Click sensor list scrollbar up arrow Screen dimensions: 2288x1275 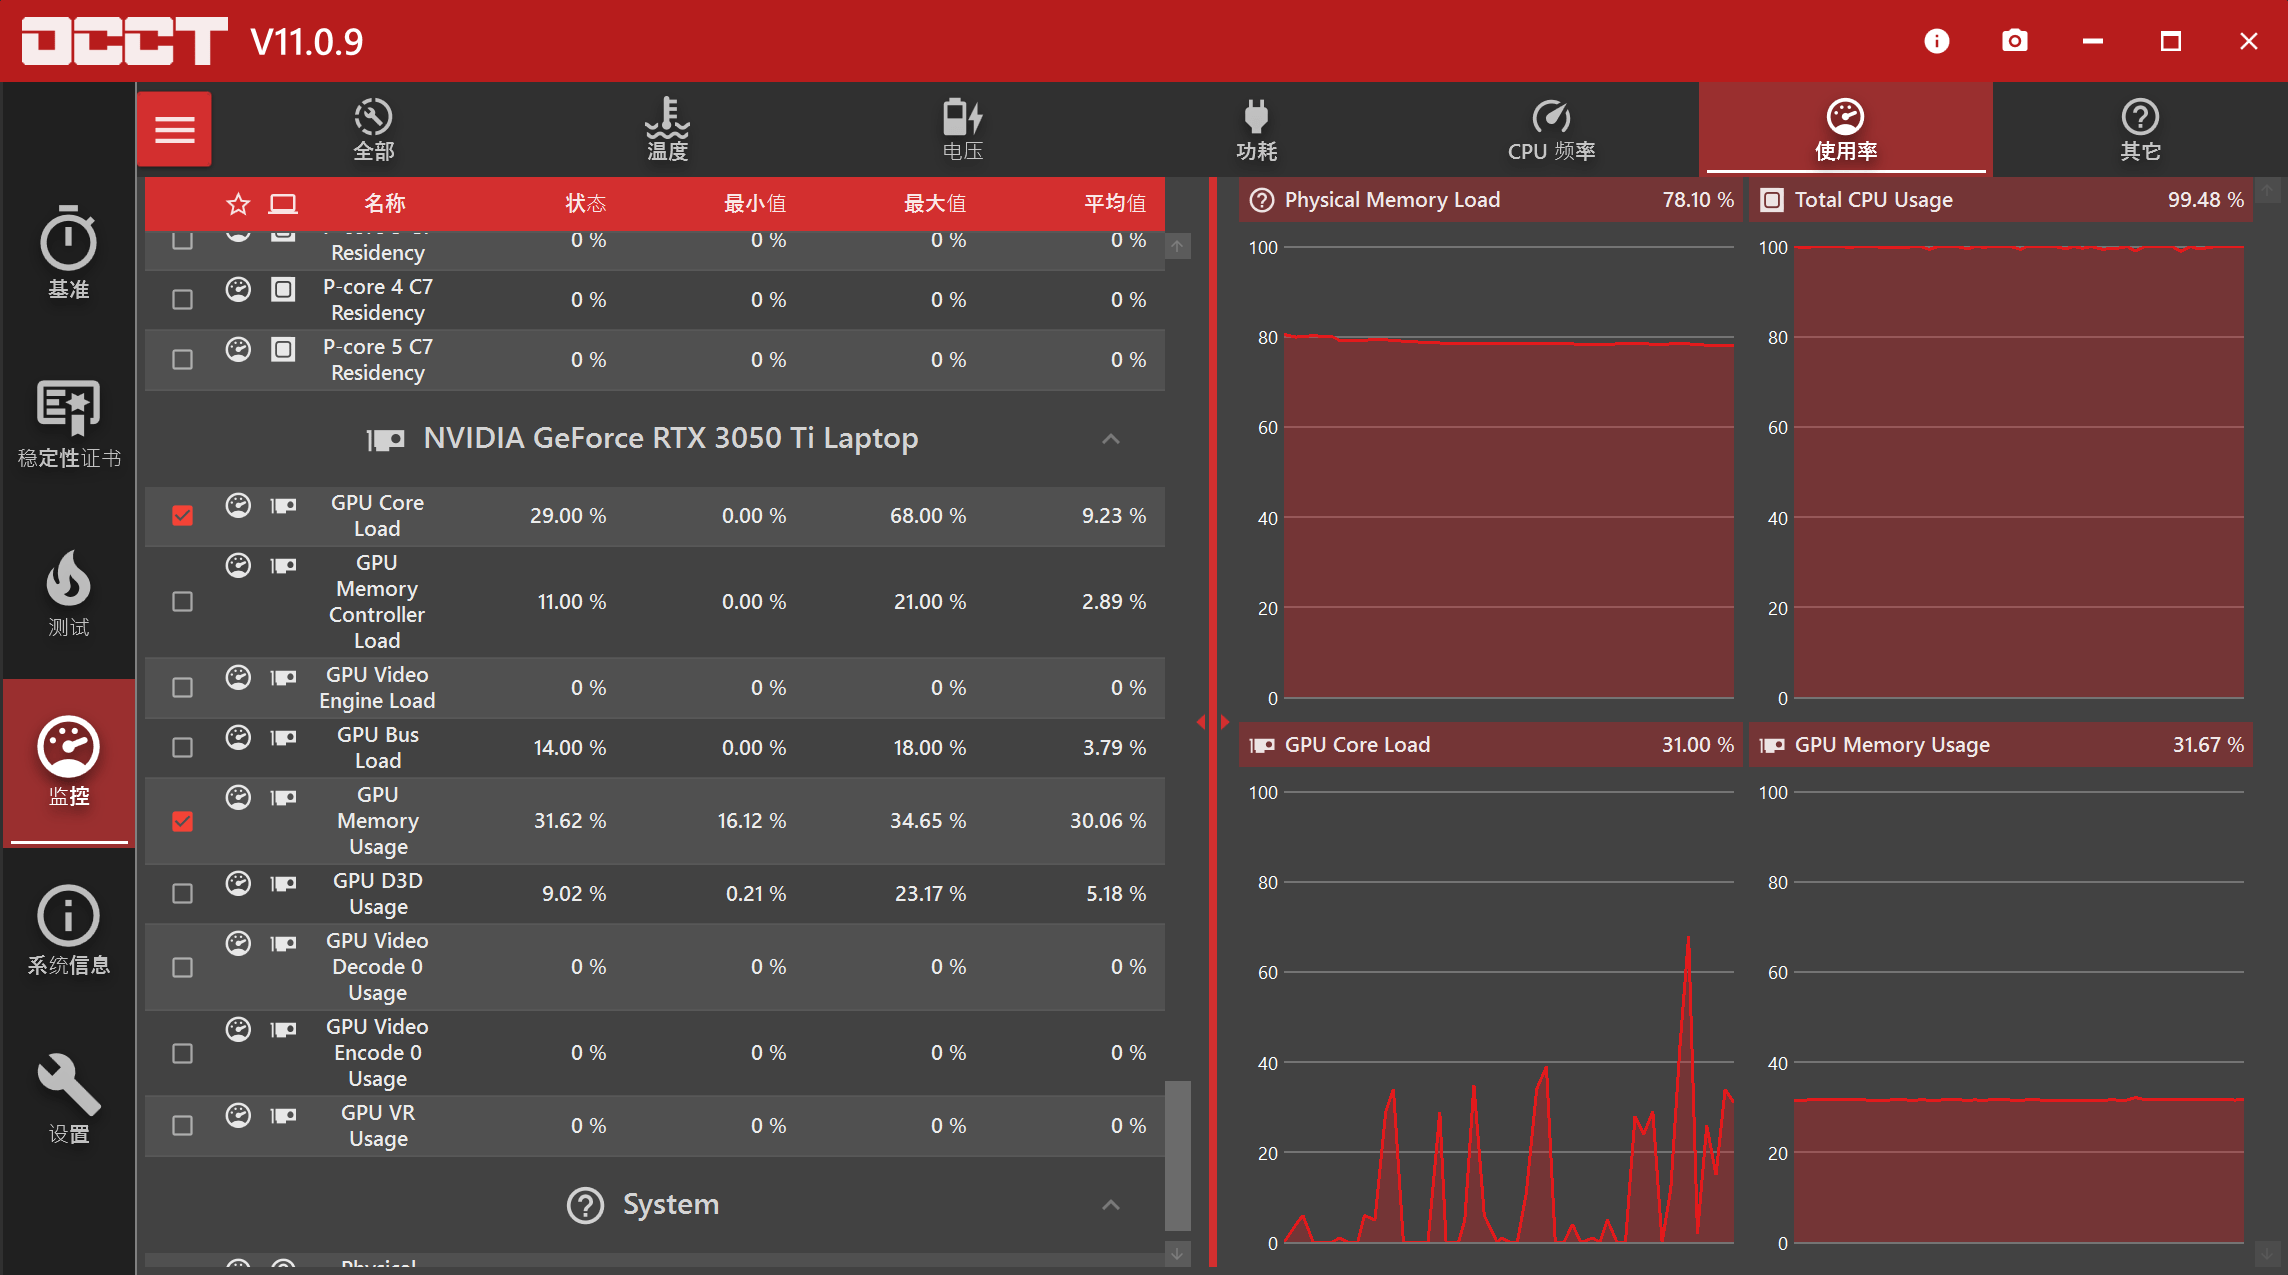coord(1178,246)
